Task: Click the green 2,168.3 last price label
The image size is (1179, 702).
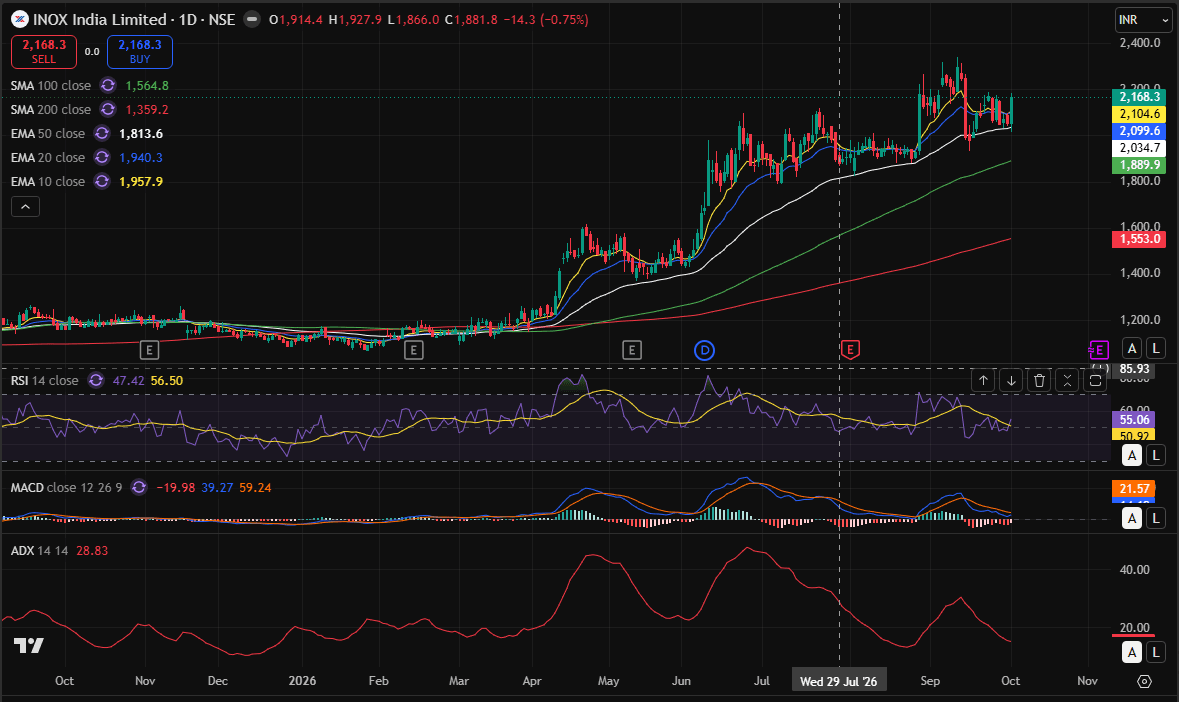Action: [1139, 97]
